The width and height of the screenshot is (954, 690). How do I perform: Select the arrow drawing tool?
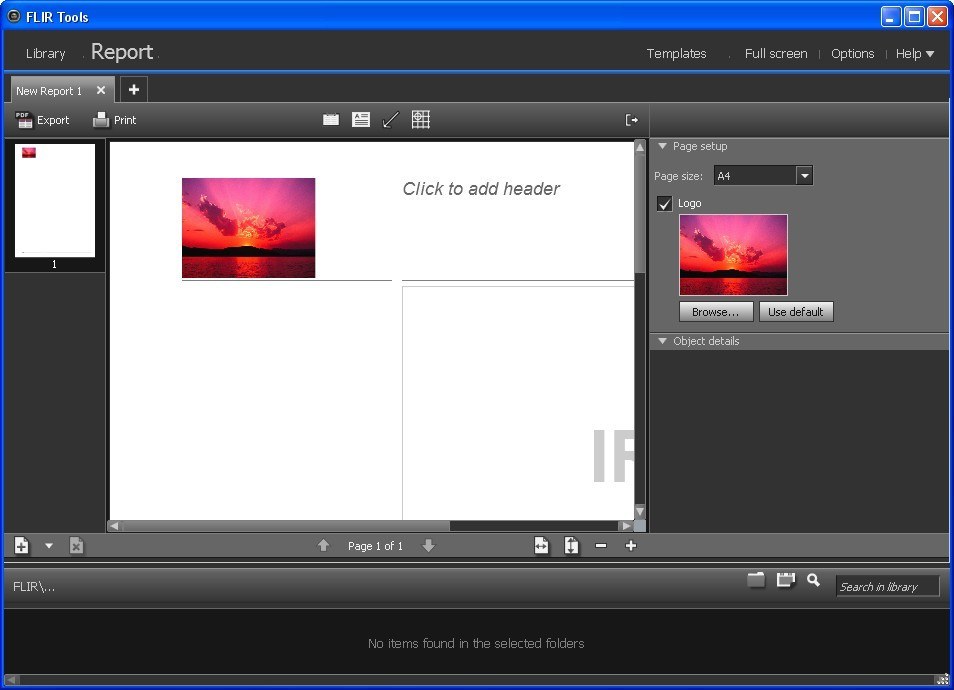coord(391,119)
